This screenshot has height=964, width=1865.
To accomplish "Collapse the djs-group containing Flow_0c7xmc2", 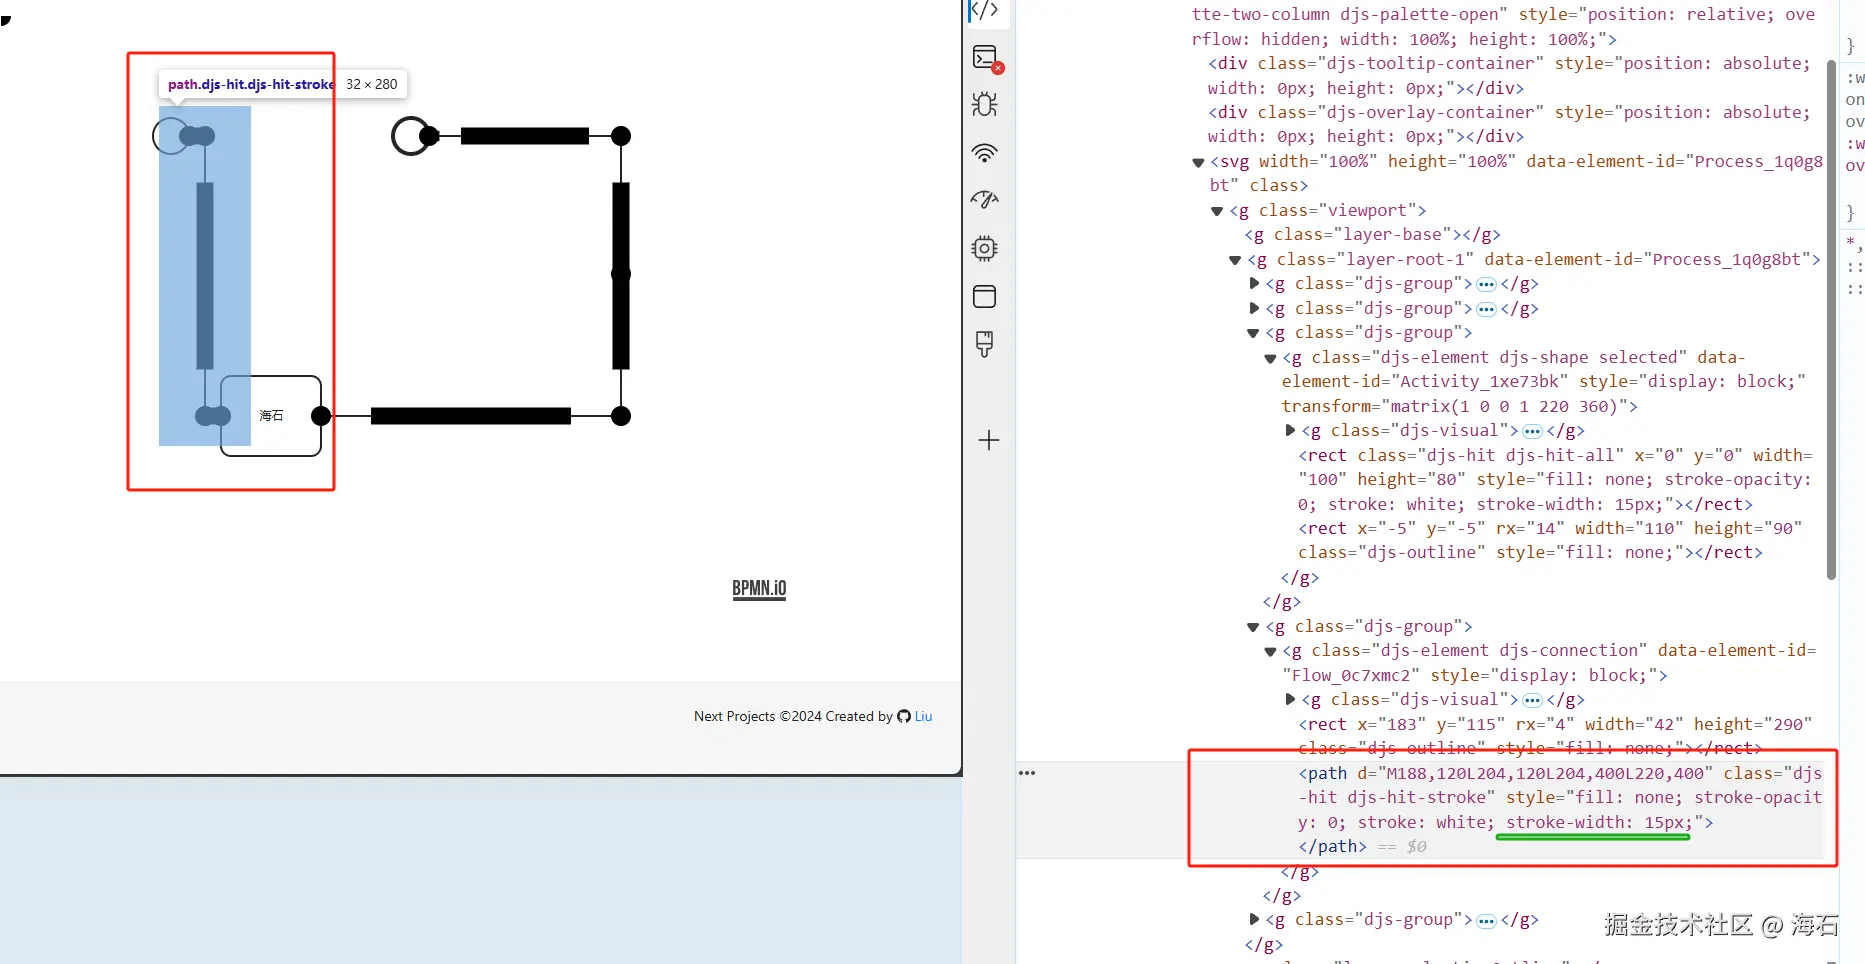I will [x=1253, y=627].
